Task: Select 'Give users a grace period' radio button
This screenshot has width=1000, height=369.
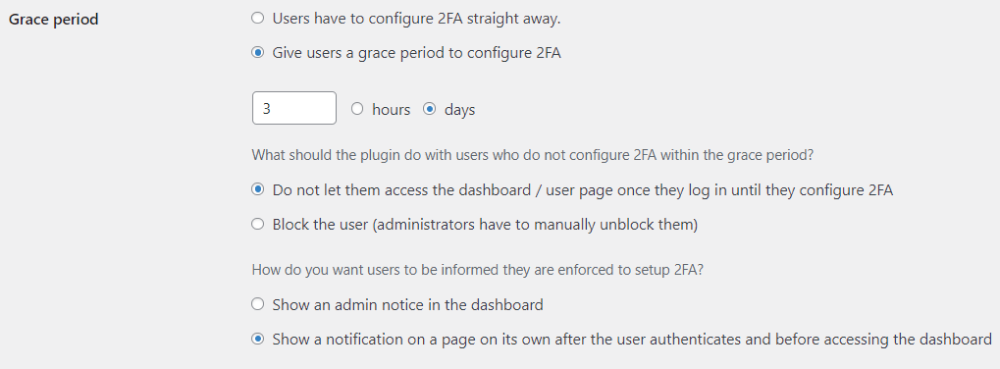Action: [x=258, y=53]
